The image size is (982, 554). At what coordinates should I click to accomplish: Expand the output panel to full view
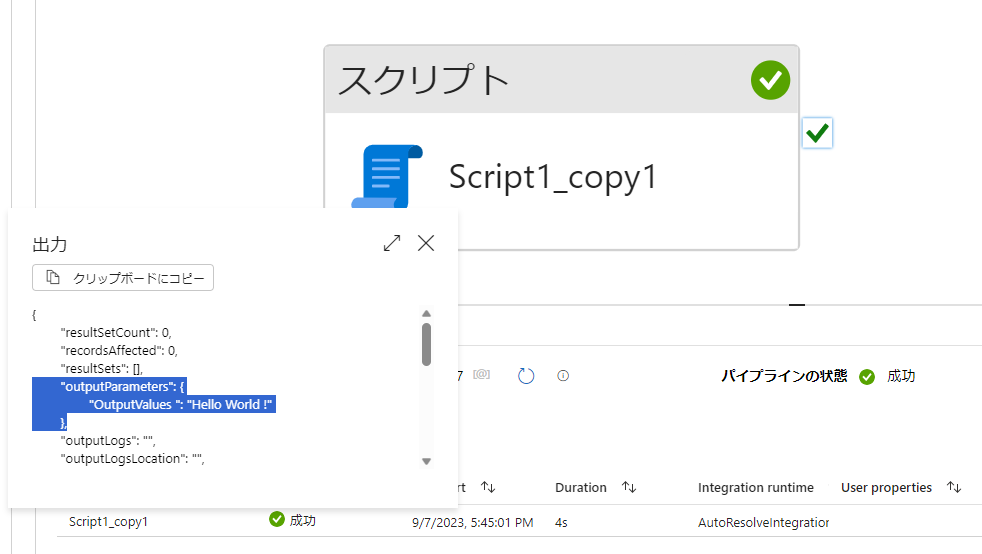click(392, 243)
